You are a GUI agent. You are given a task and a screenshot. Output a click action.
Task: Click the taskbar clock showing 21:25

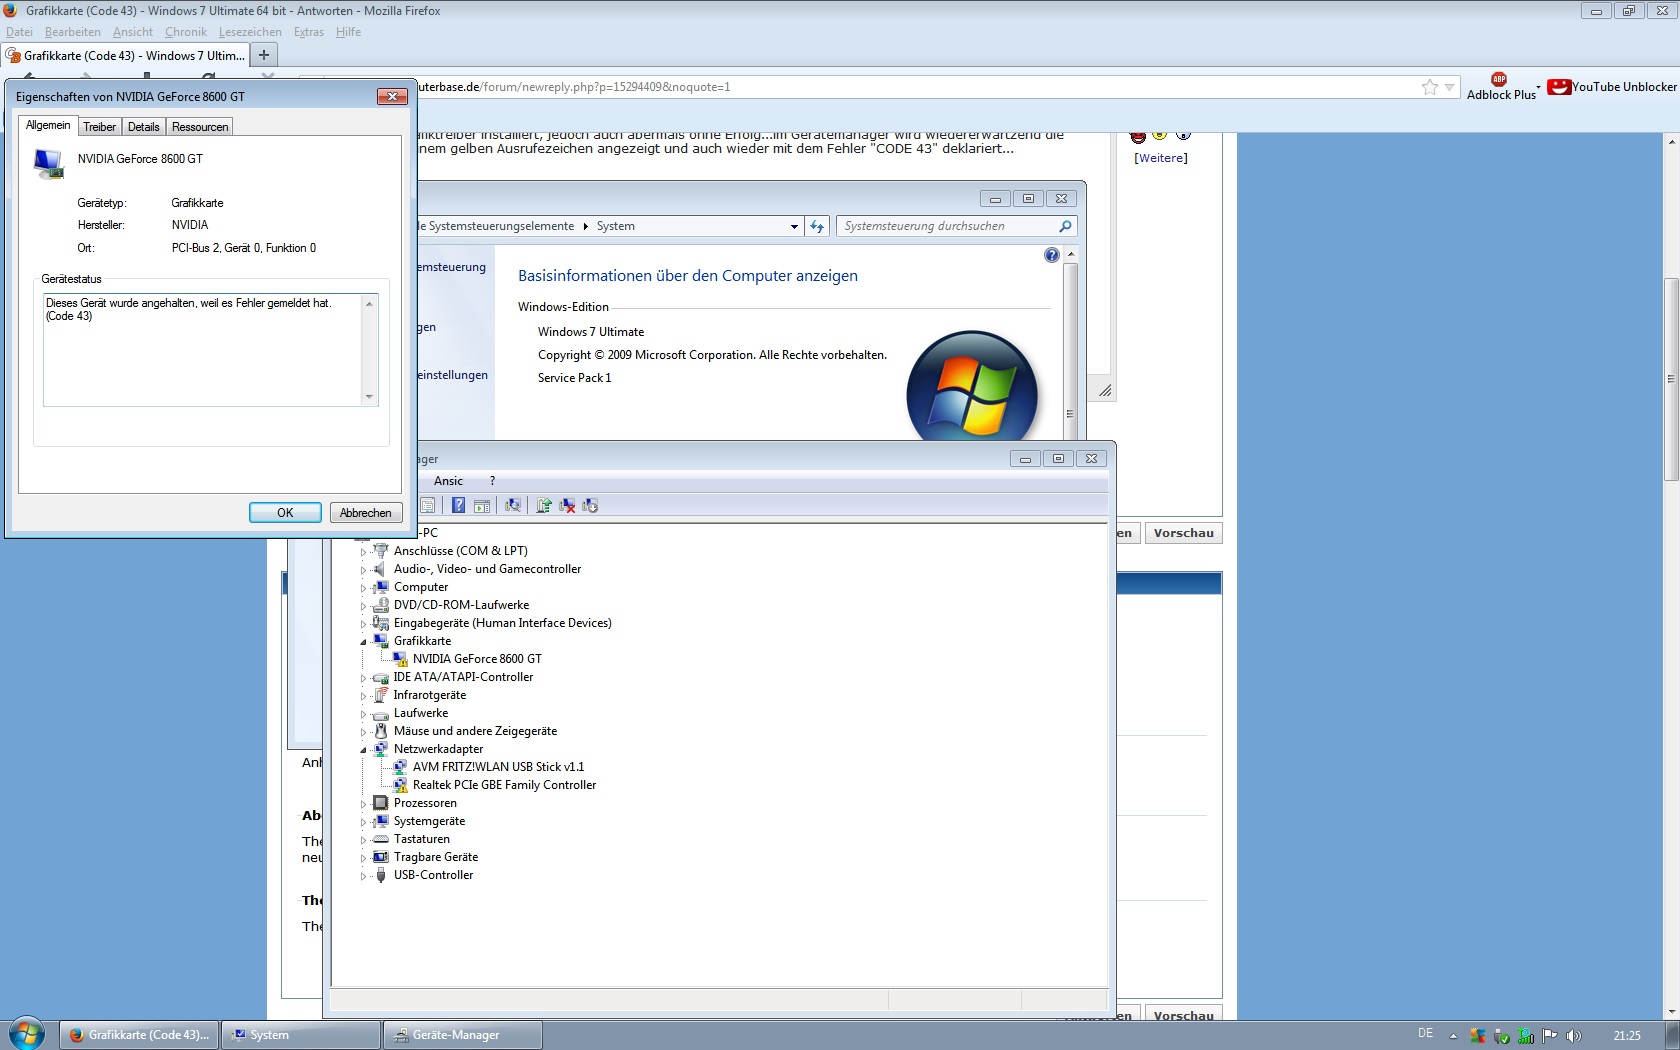click(x=1627, y=1036)
